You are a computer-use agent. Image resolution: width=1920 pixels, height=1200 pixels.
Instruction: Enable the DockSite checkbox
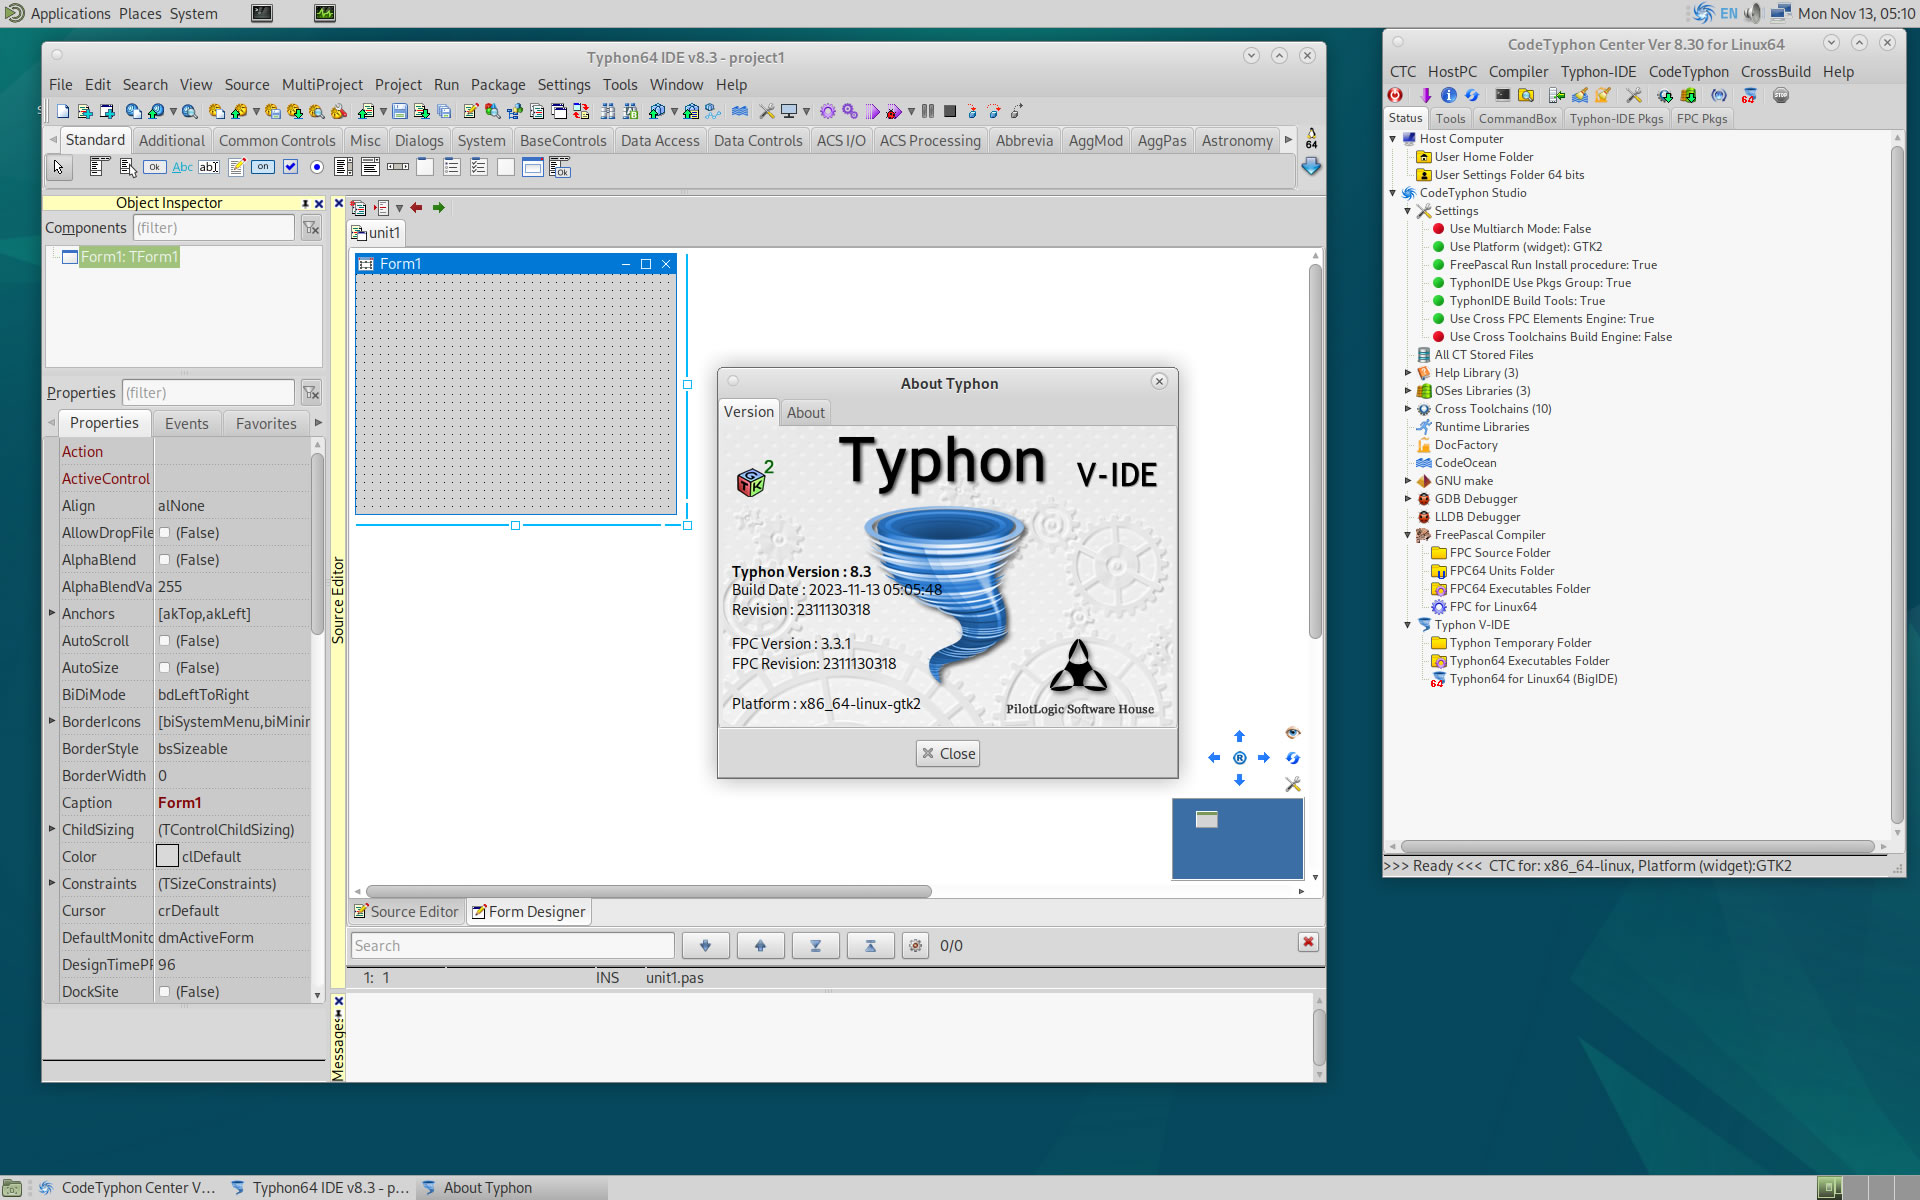tap(165, 992)
